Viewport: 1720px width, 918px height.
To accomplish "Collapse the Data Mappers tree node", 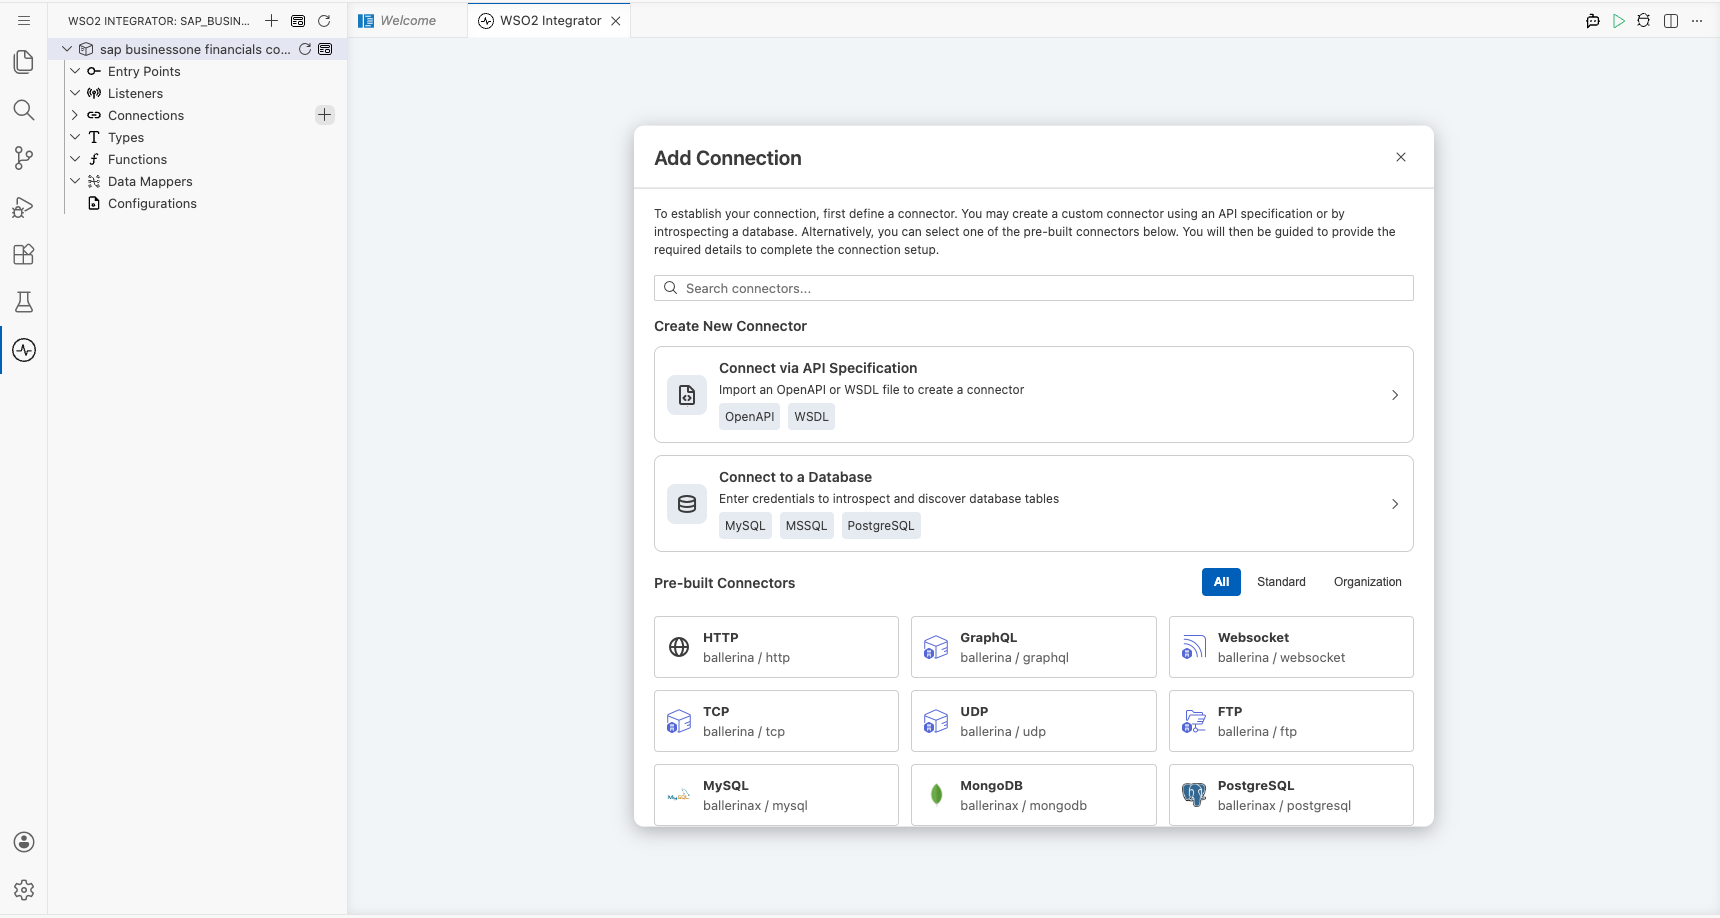I will (x=75, y=181).
